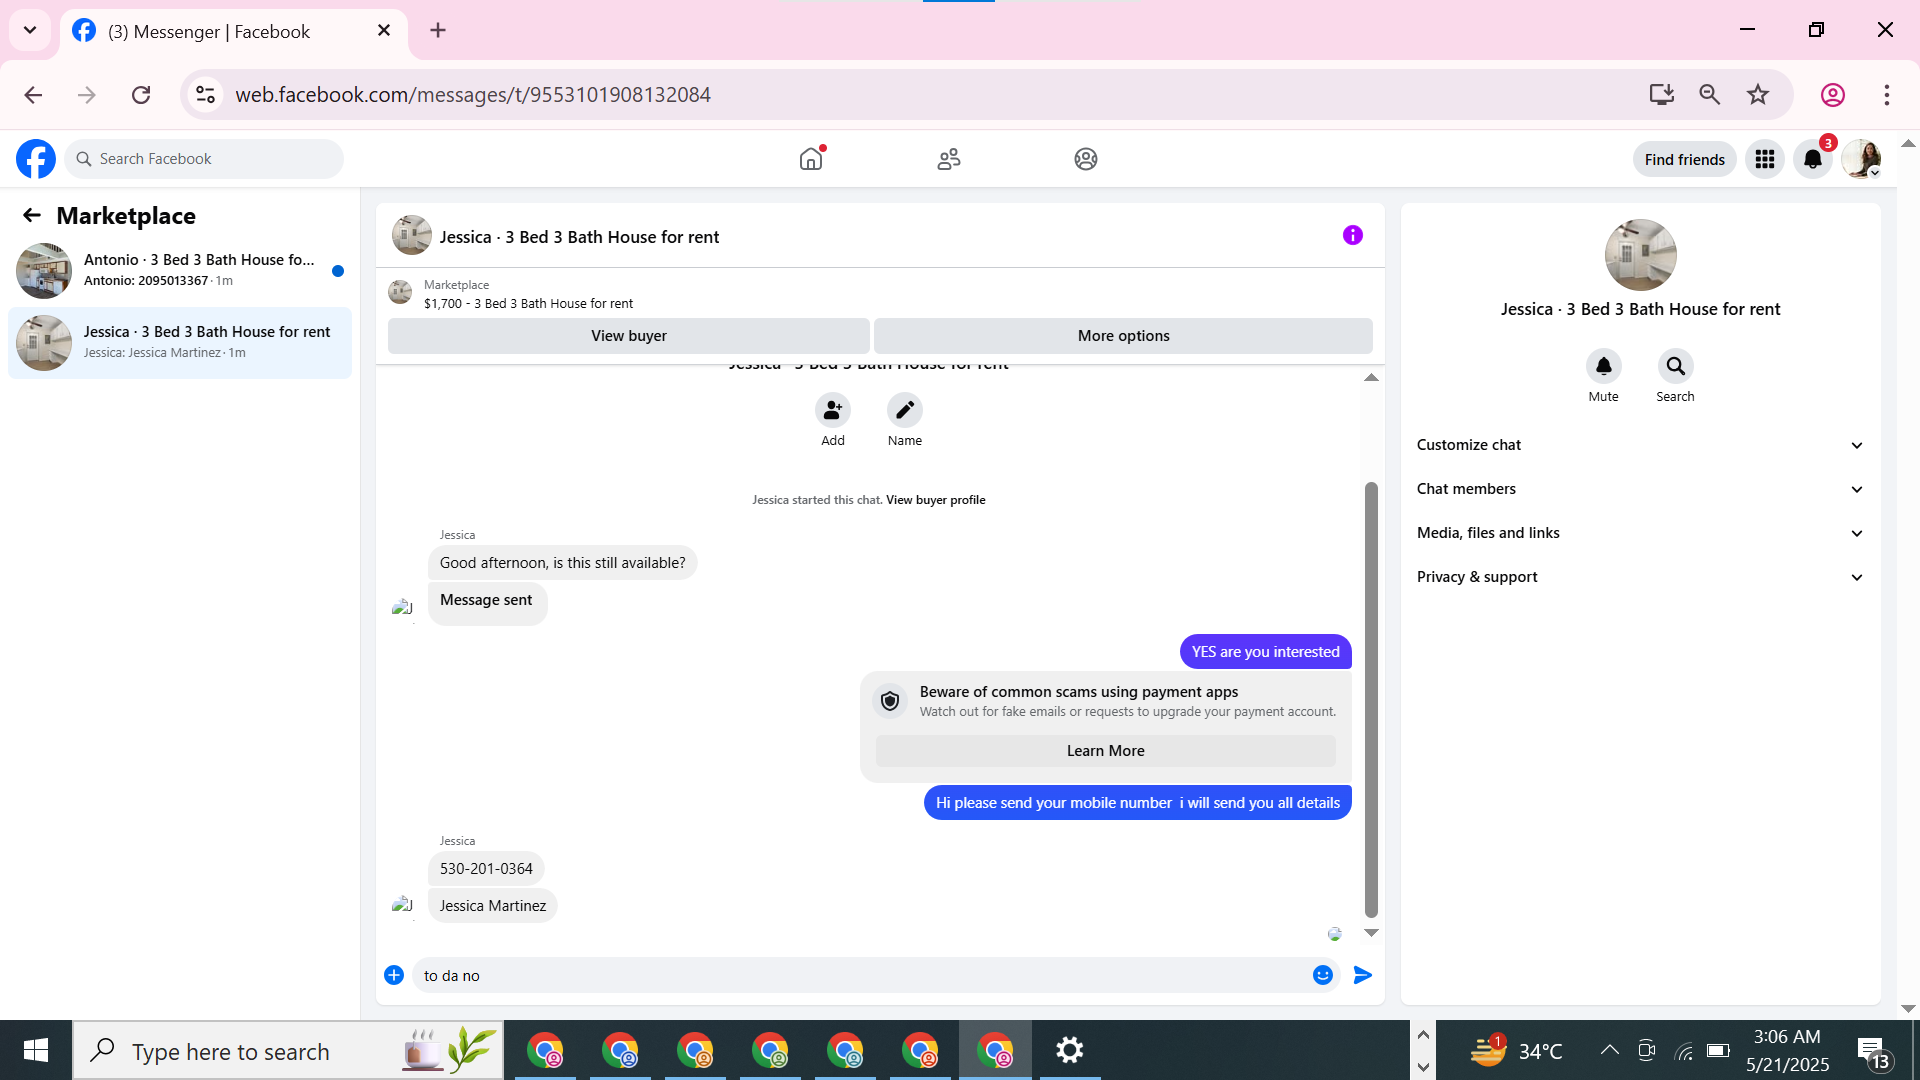Click the Facebook logo icon

[x=36, y=159]
